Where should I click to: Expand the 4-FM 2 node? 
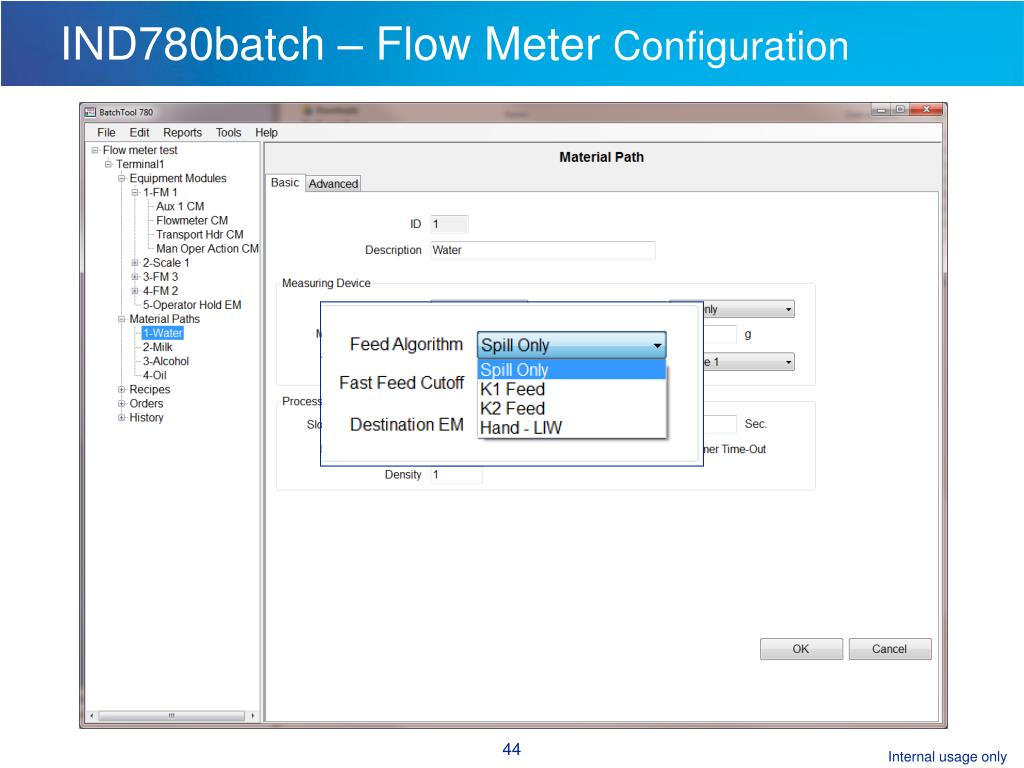pos(135,291)
